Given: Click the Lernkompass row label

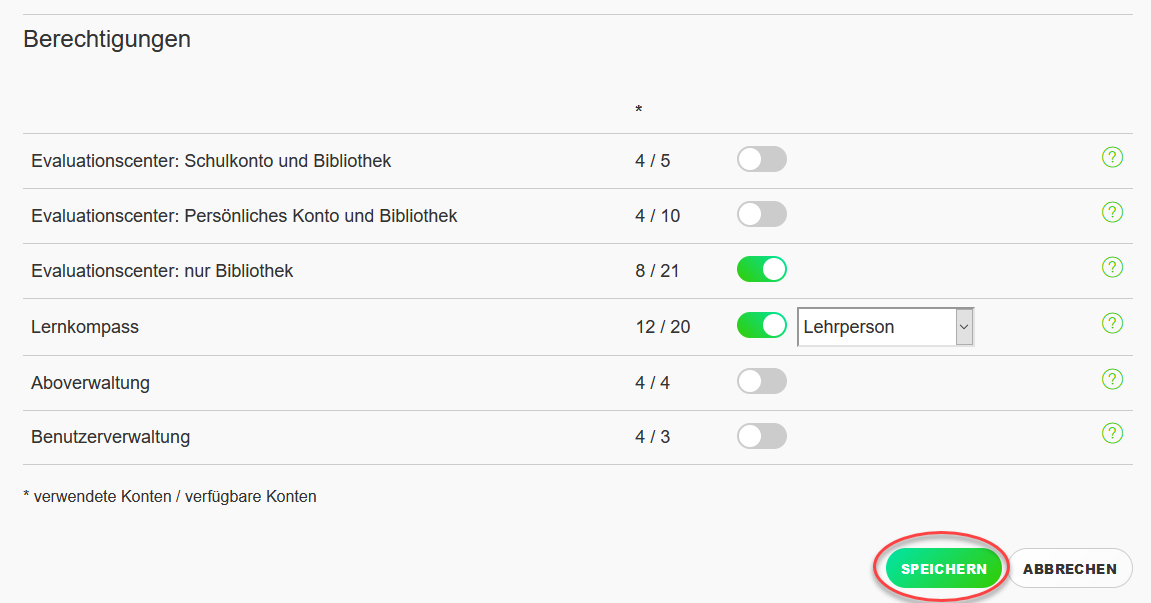Looking at the screenshot, I should (x=84, y=327).
